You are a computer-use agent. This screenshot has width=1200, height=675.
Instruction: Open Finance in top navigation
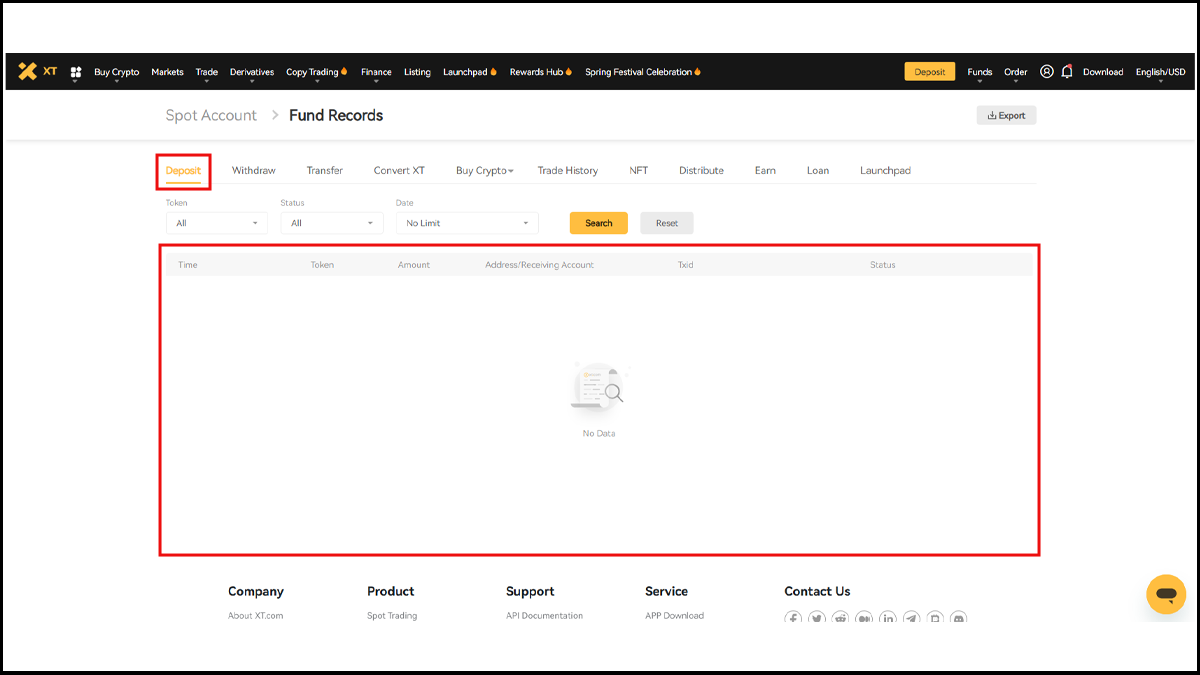pos(376,72)
